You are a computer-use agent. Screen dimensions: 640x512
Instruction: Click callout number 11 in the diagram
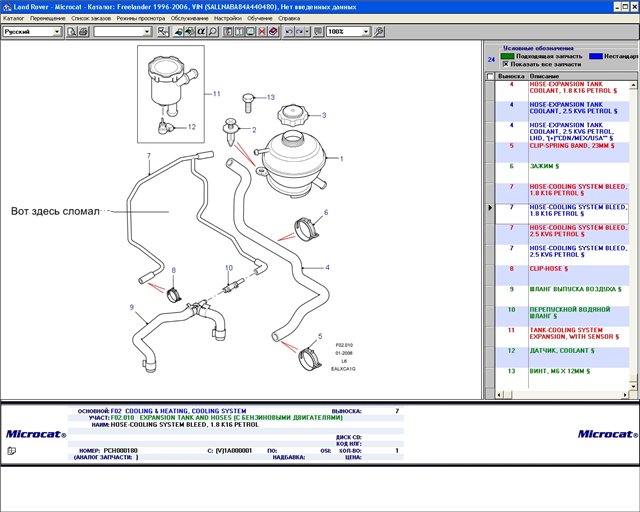pos(217,94)
